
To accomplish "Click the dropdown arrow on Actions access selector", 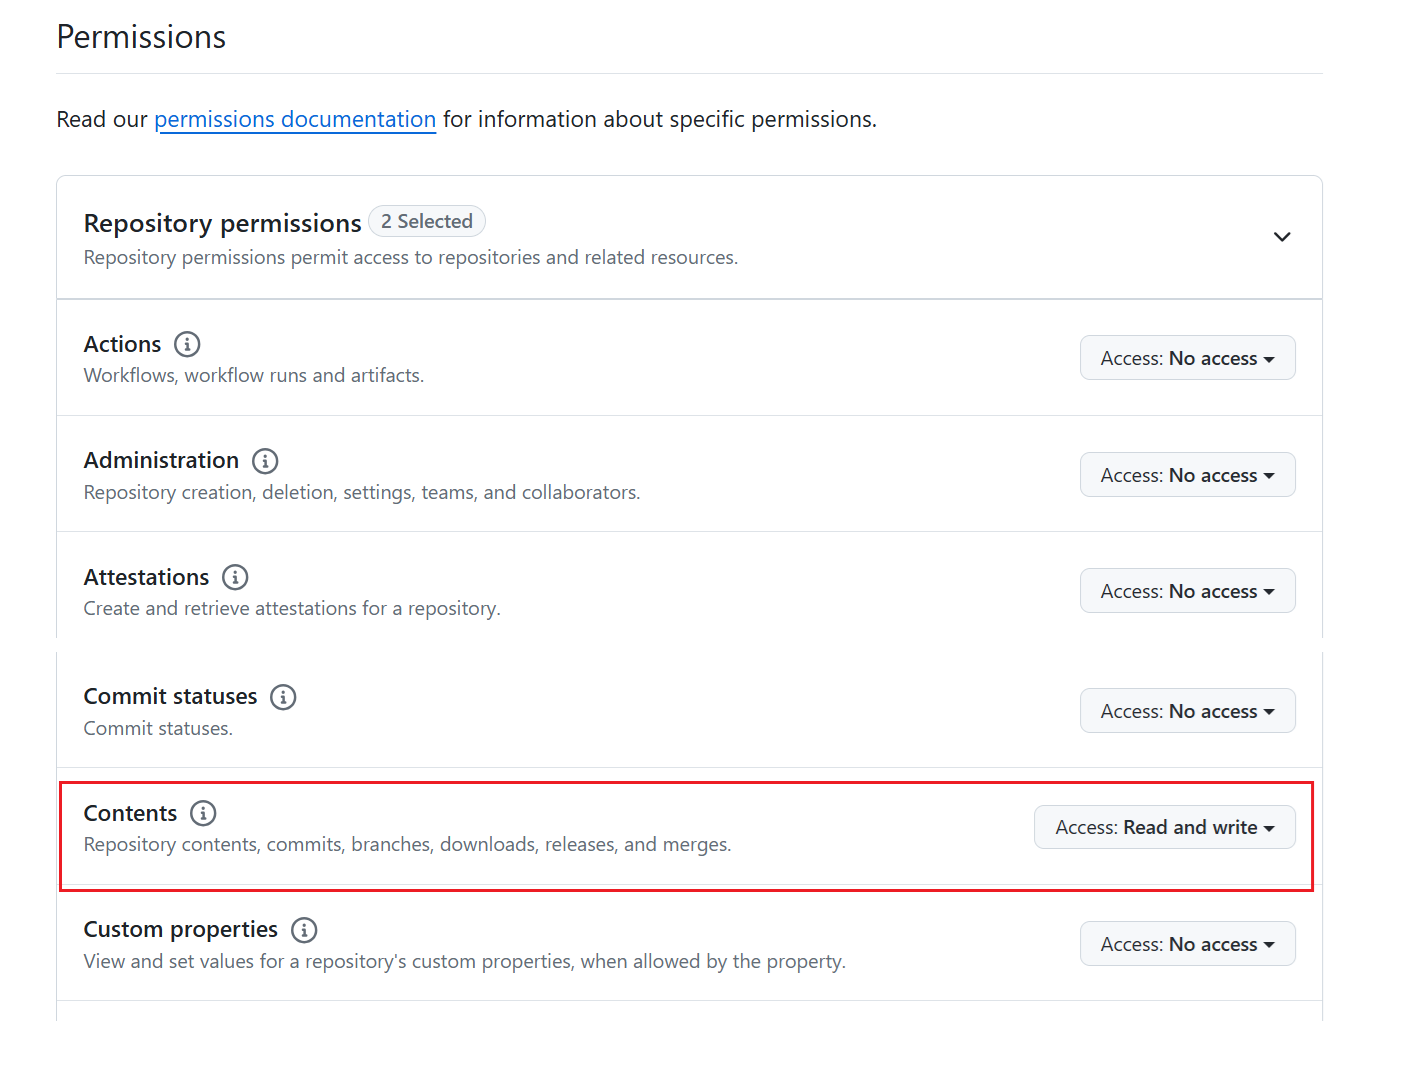I will click(1270, 357).
